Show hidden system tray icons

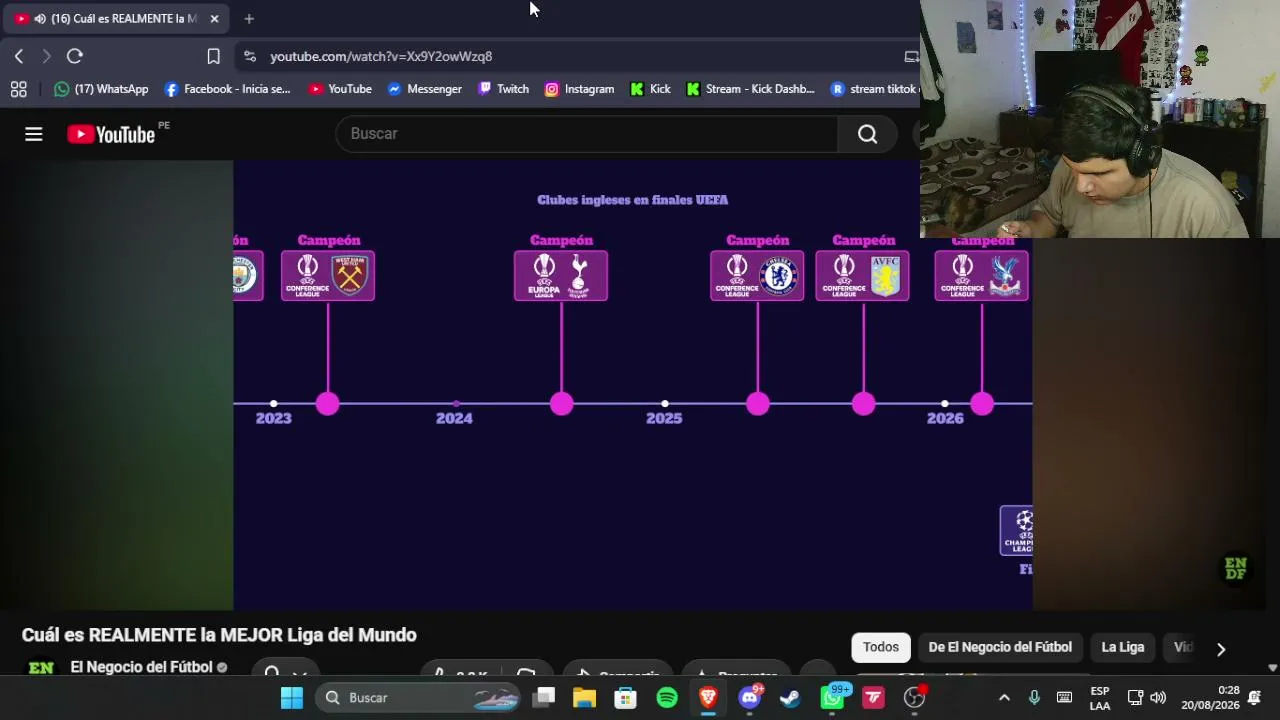click(1004, 698)
